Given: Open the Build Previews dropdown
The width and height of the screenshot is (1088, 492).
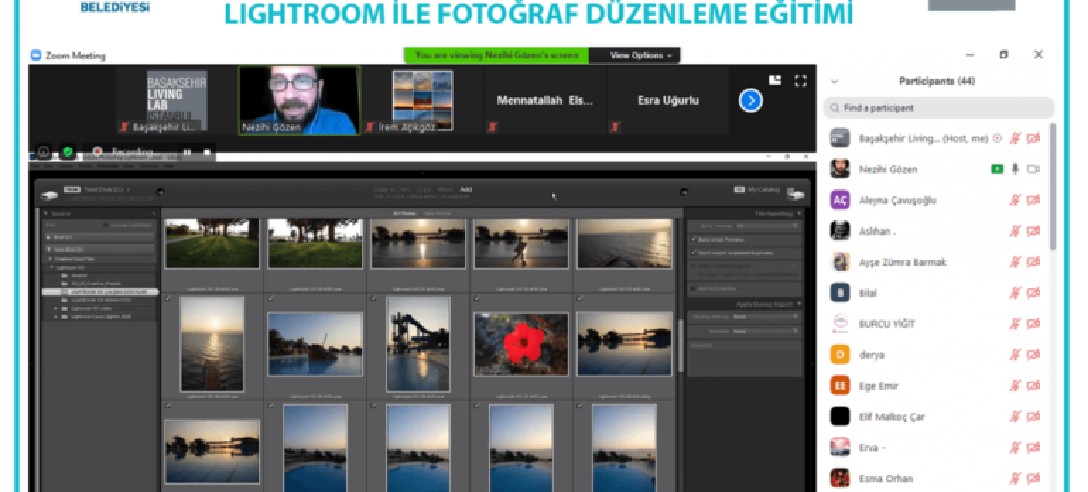Looking at the screenshot, I should pos(767,226).
